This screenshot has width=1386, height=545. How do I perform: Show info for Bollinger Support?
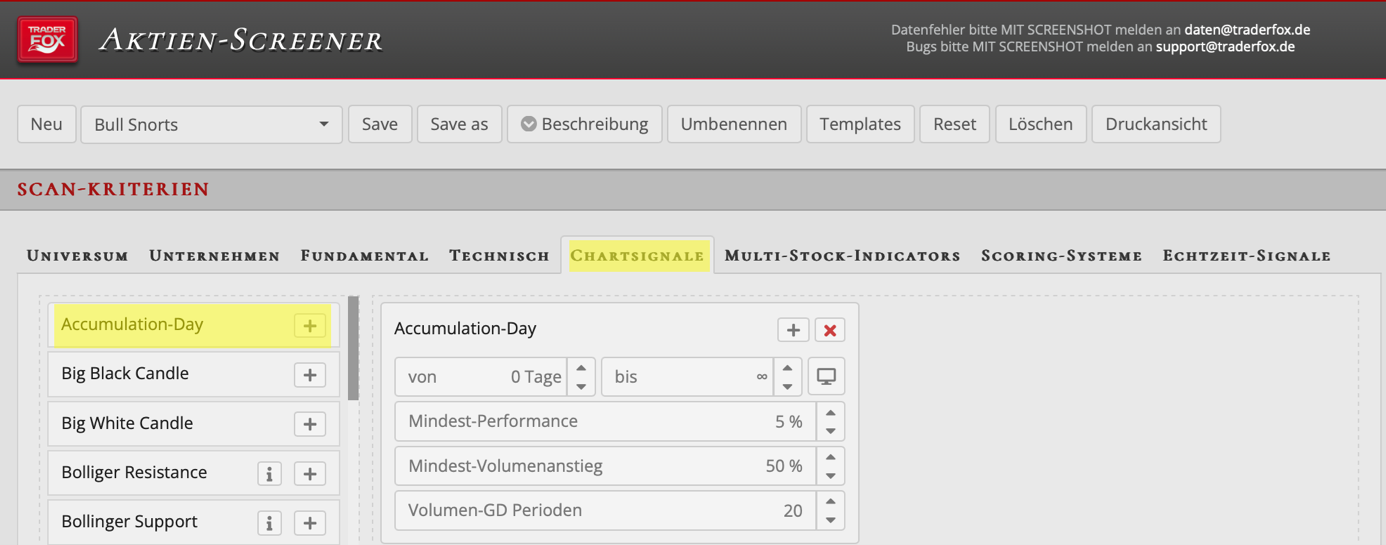269,522
